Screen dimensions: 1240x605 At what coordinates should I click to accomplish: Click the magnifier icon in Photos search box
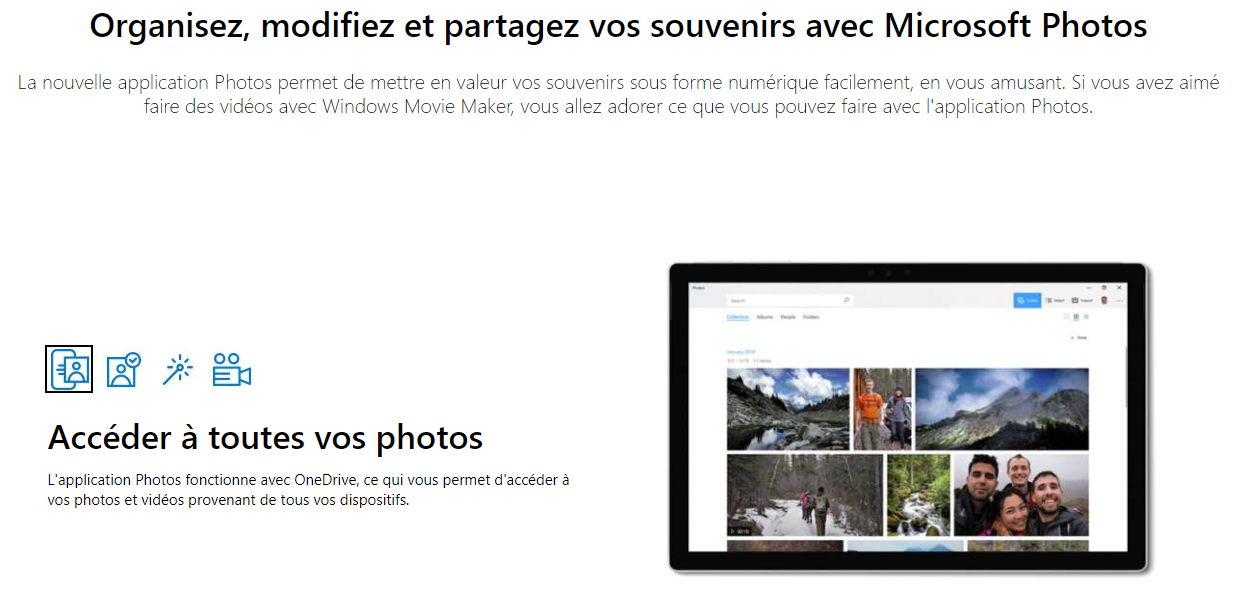pyautogui.click(x=846, y=300)
